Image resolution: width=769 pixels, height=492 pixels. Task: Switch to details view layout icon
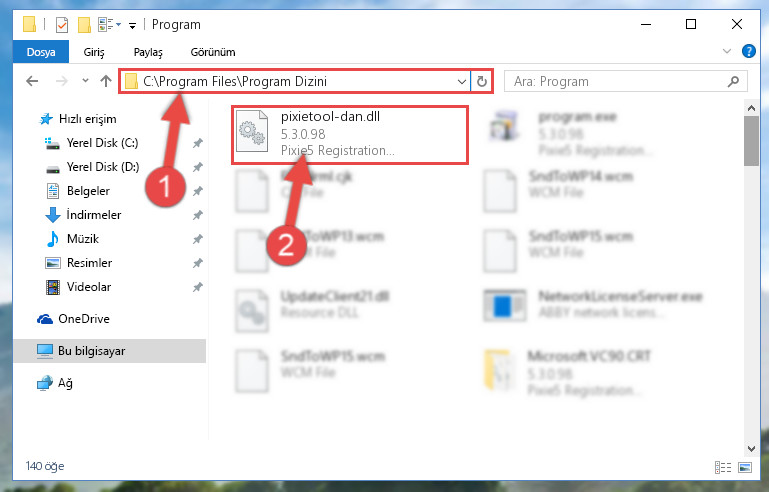[x=723, y=467]
